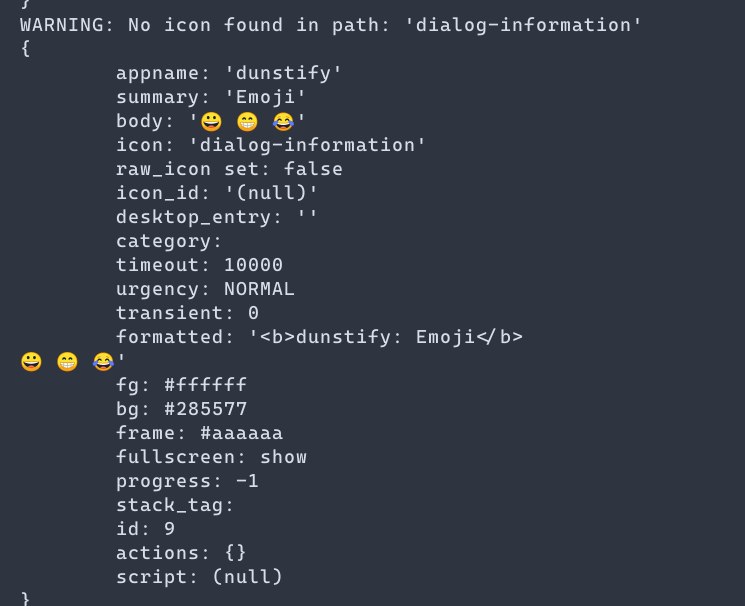The height and width of the screenshot is (606, 745).
Task: Click the tears of joy emoji in the body line
Action: [x=283, y=122]
